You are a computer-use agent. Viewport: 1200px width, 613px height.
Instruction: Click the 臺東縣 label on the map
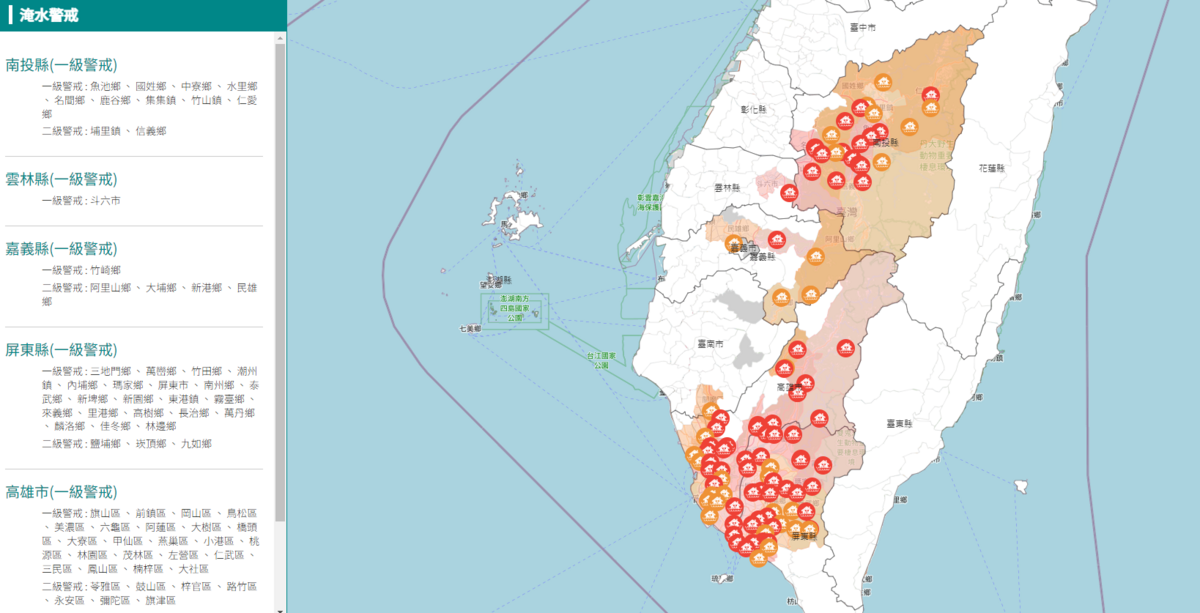pos(898,424)
